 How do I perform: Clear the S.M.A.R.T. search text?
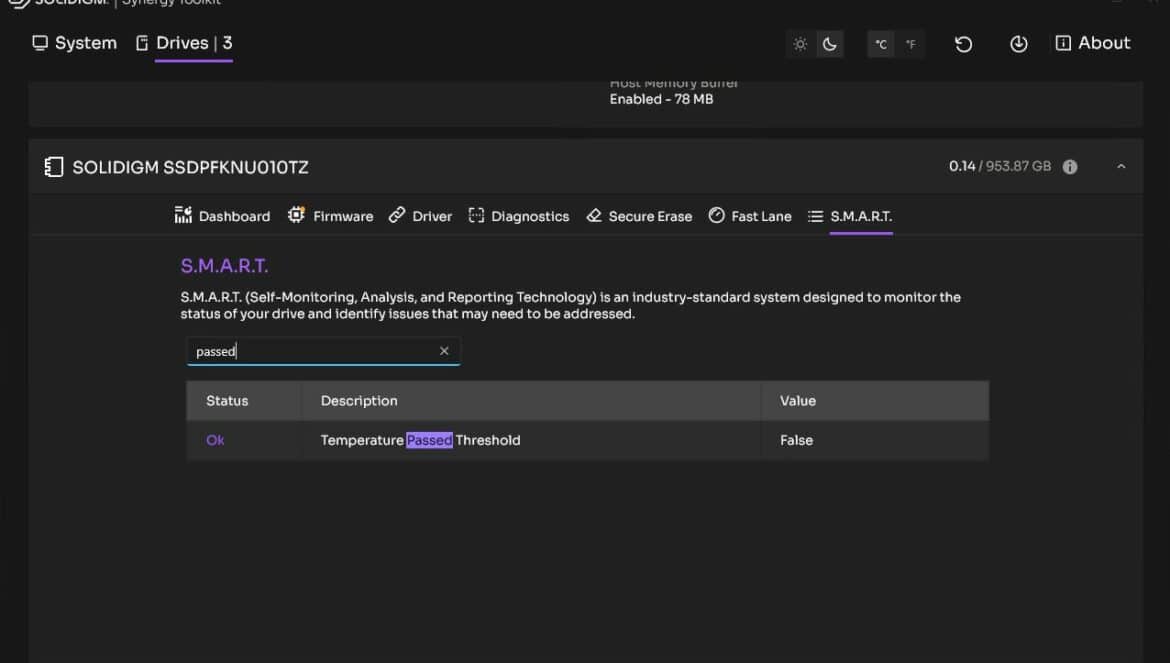(x=444, y=351)
